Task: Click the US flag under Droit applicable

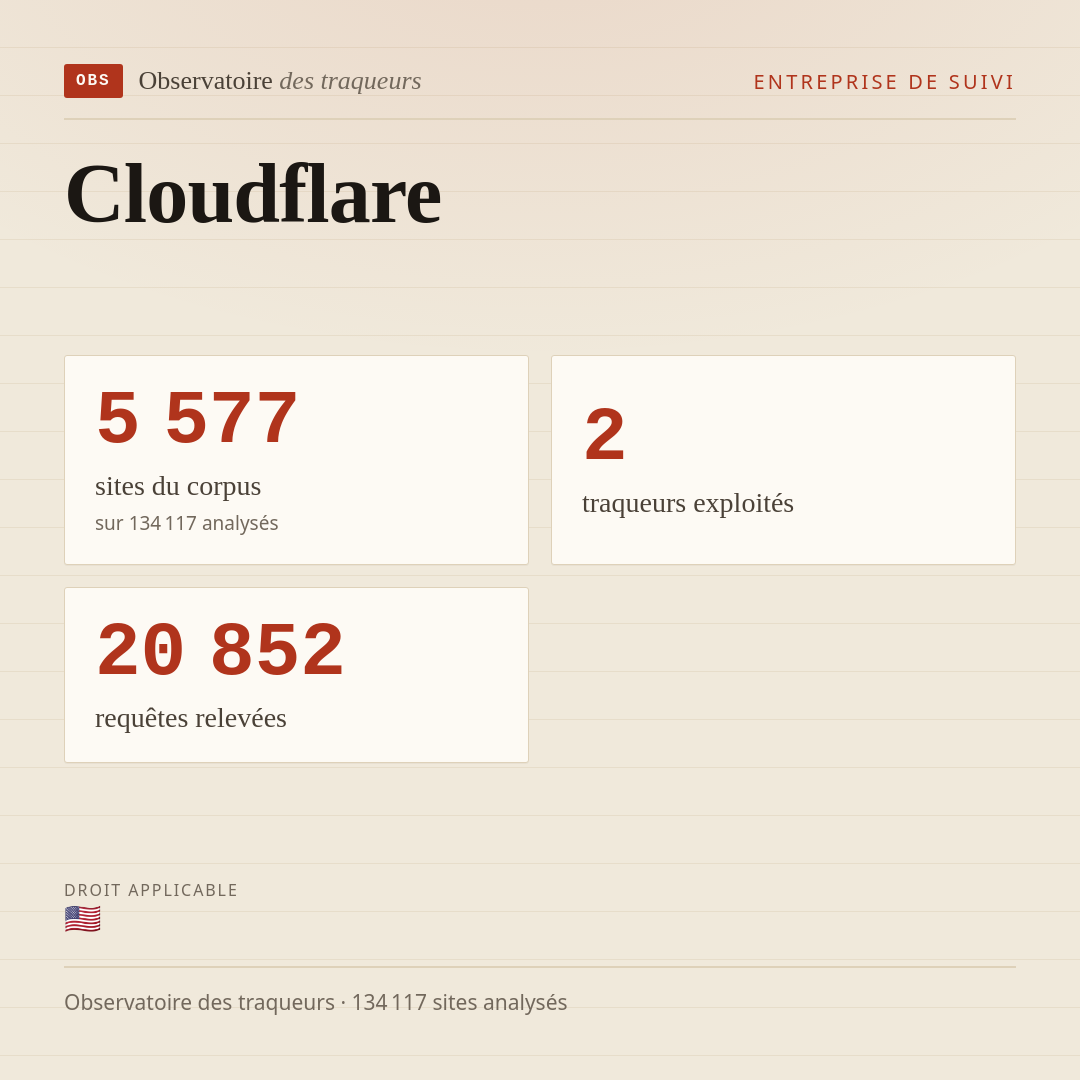Action: (x=83, y=919)
